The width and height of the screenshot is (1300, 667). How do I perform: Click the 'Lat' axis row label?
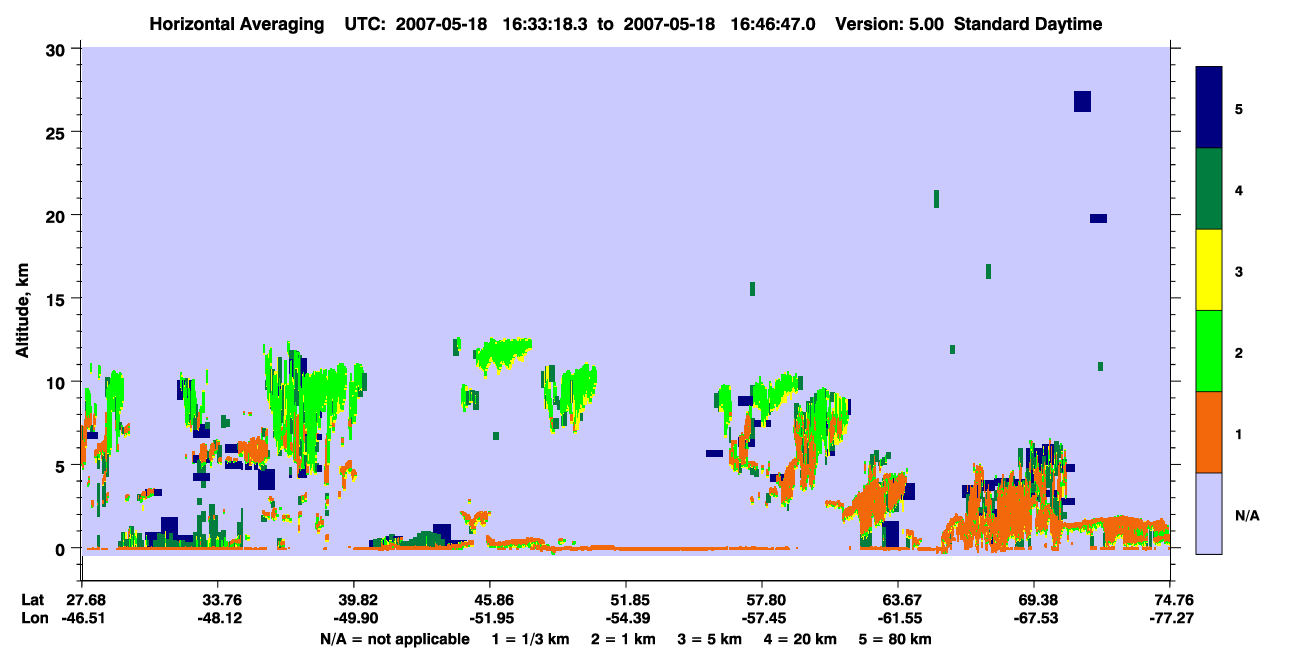(31, 600)
